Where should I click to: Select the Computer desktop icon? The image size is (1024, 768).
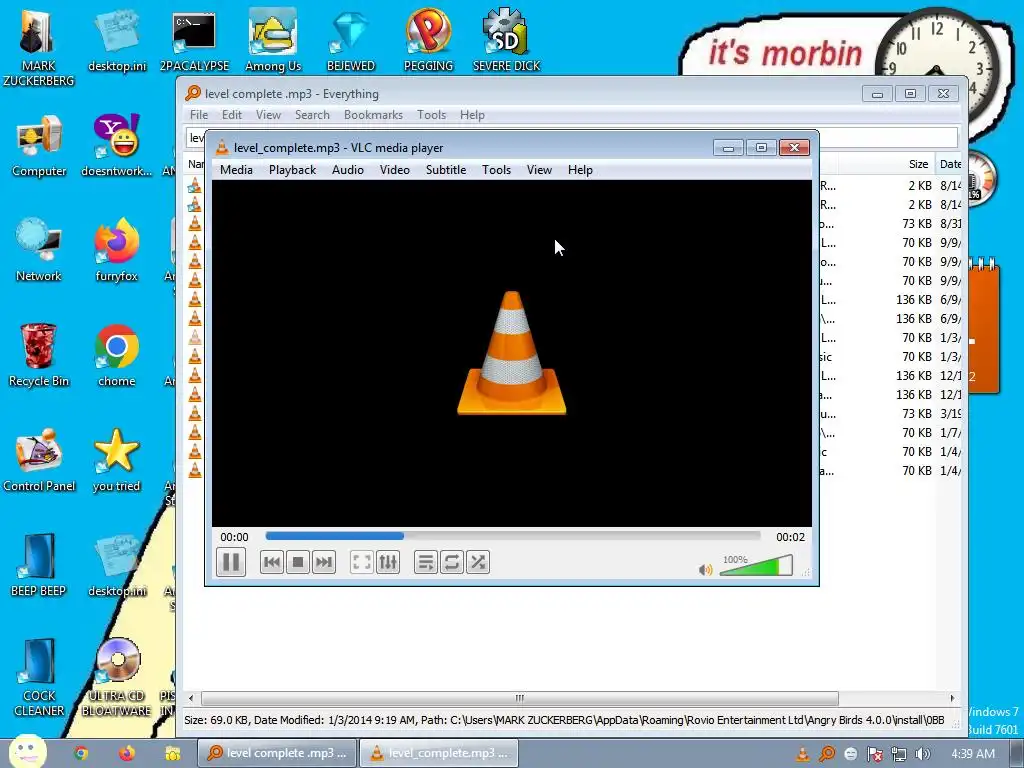[39, 146]
